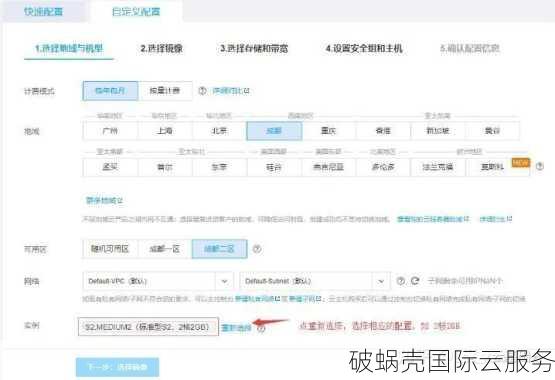The width and height of the screenshot is (555, 380).
Task: Switch to the 自定义配置 tab
Action: 136,11
